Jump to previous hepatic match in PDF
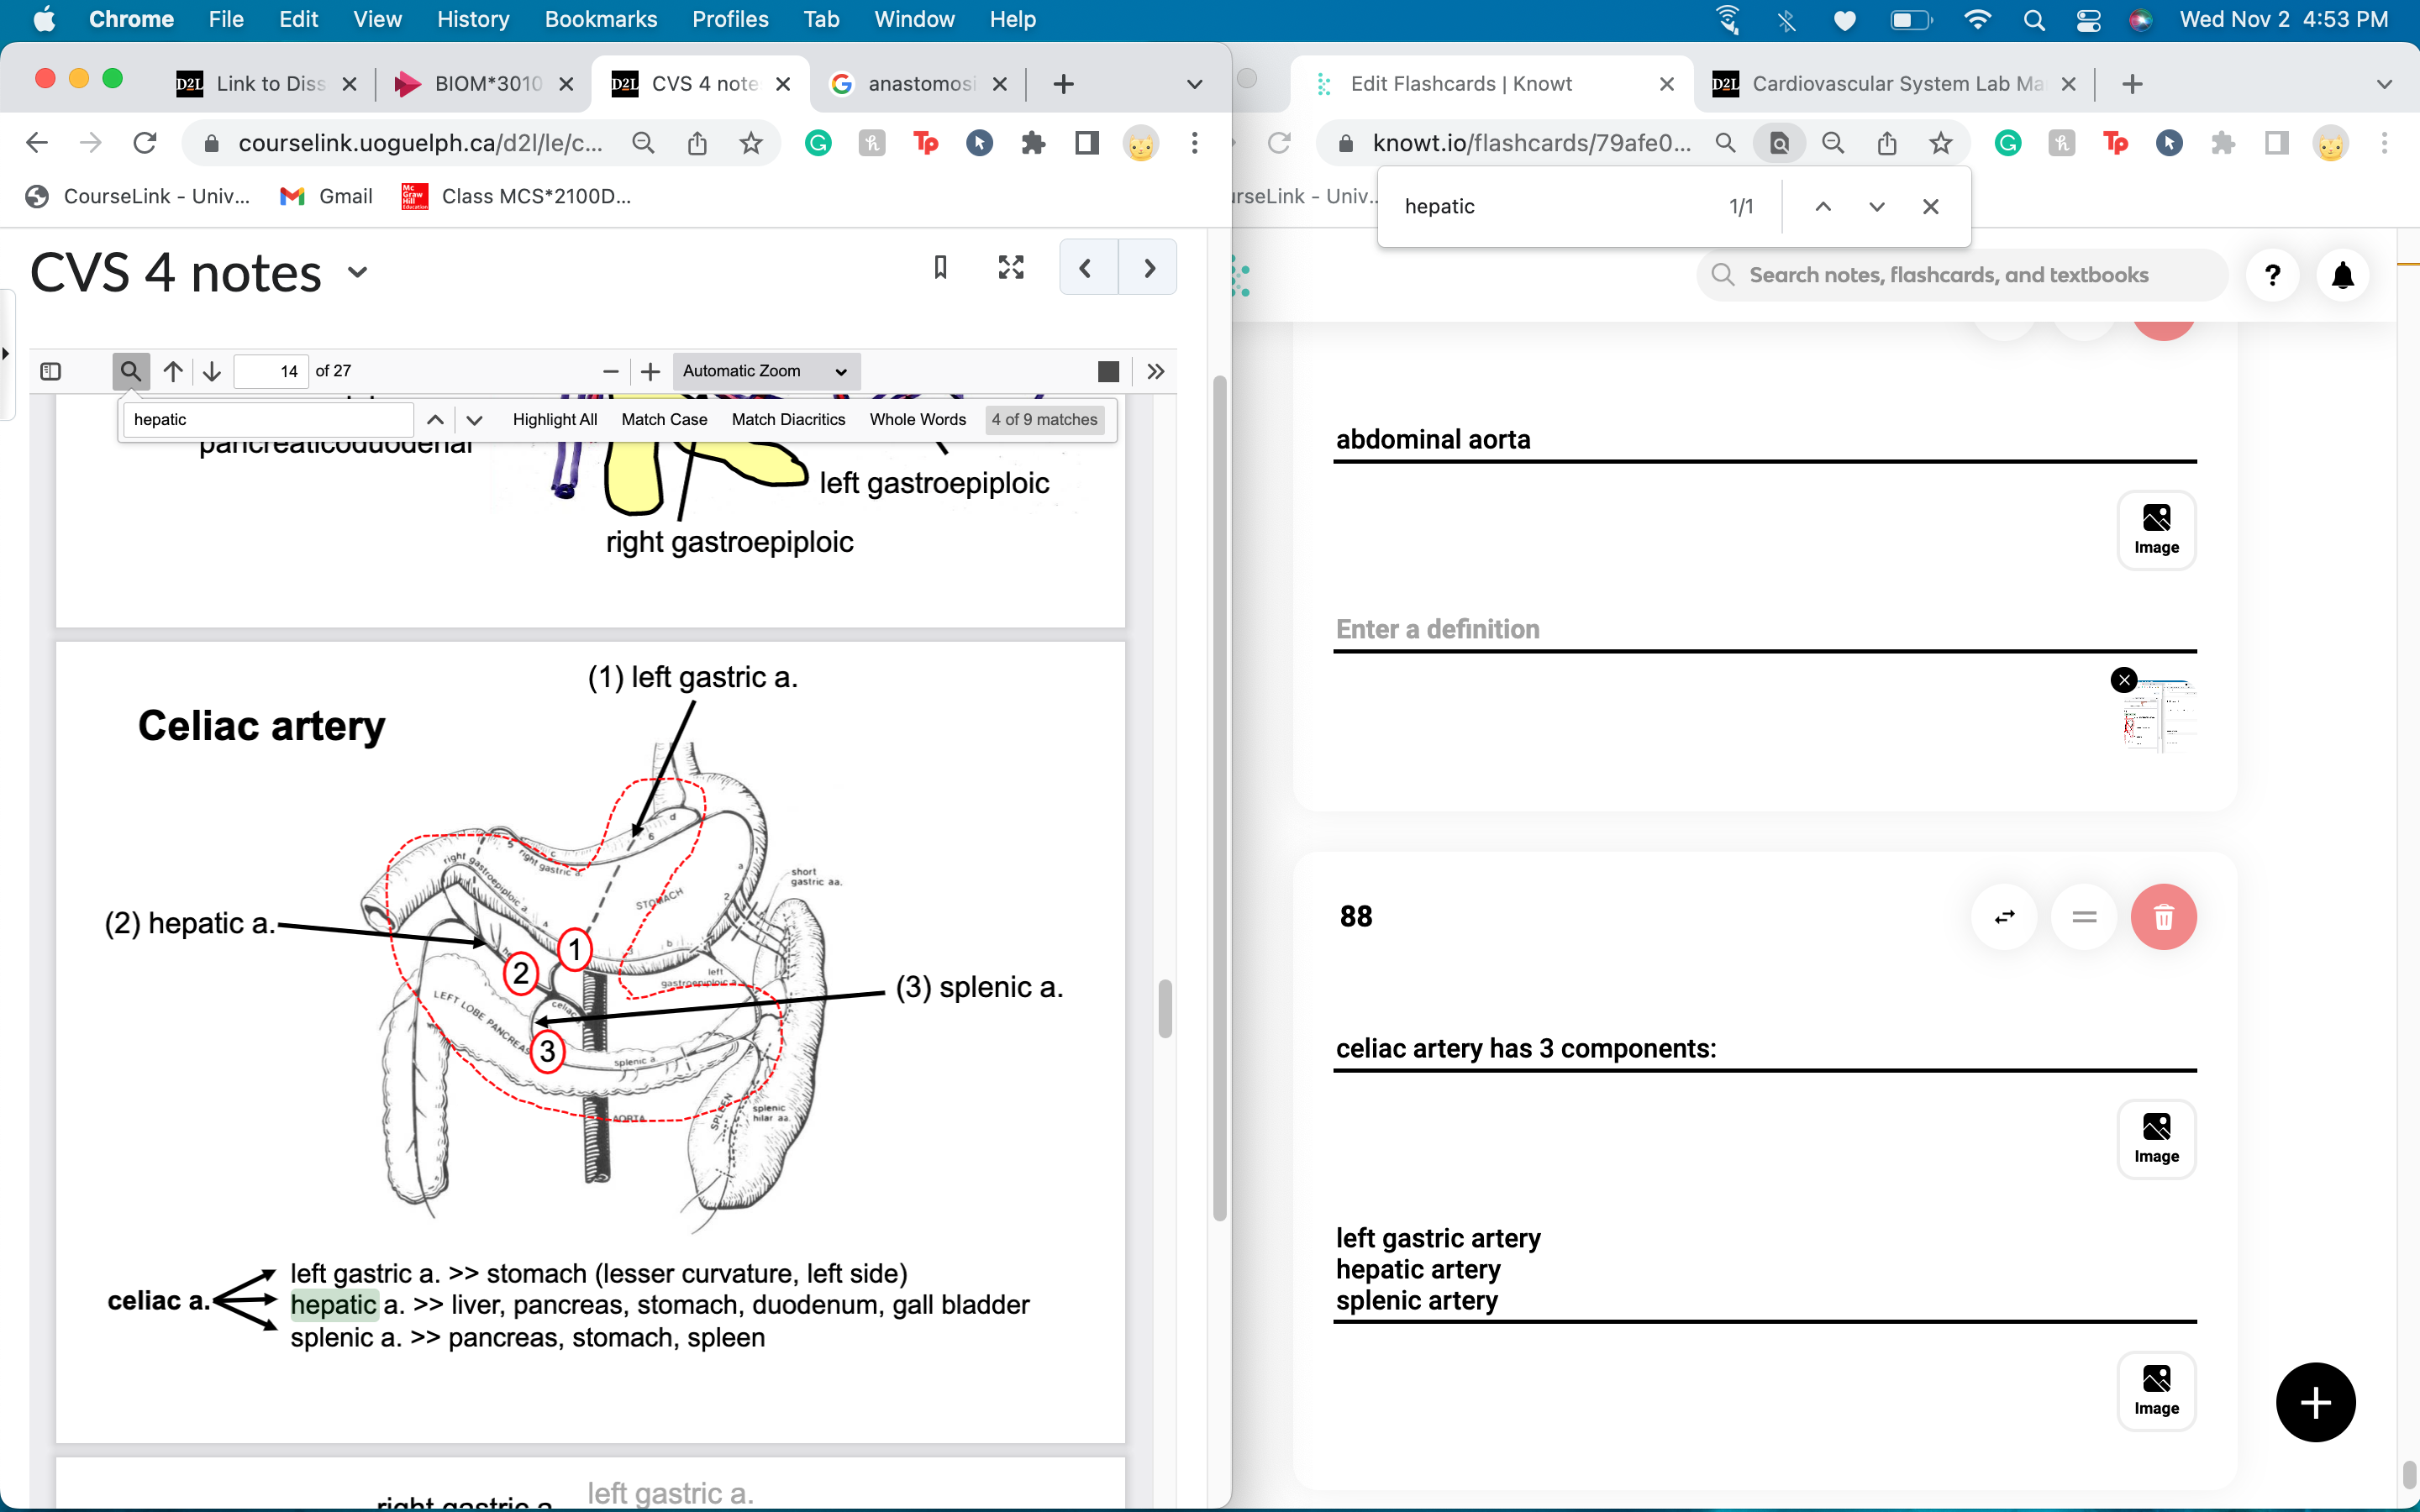2420x1512 pixels. click(435, 420)
